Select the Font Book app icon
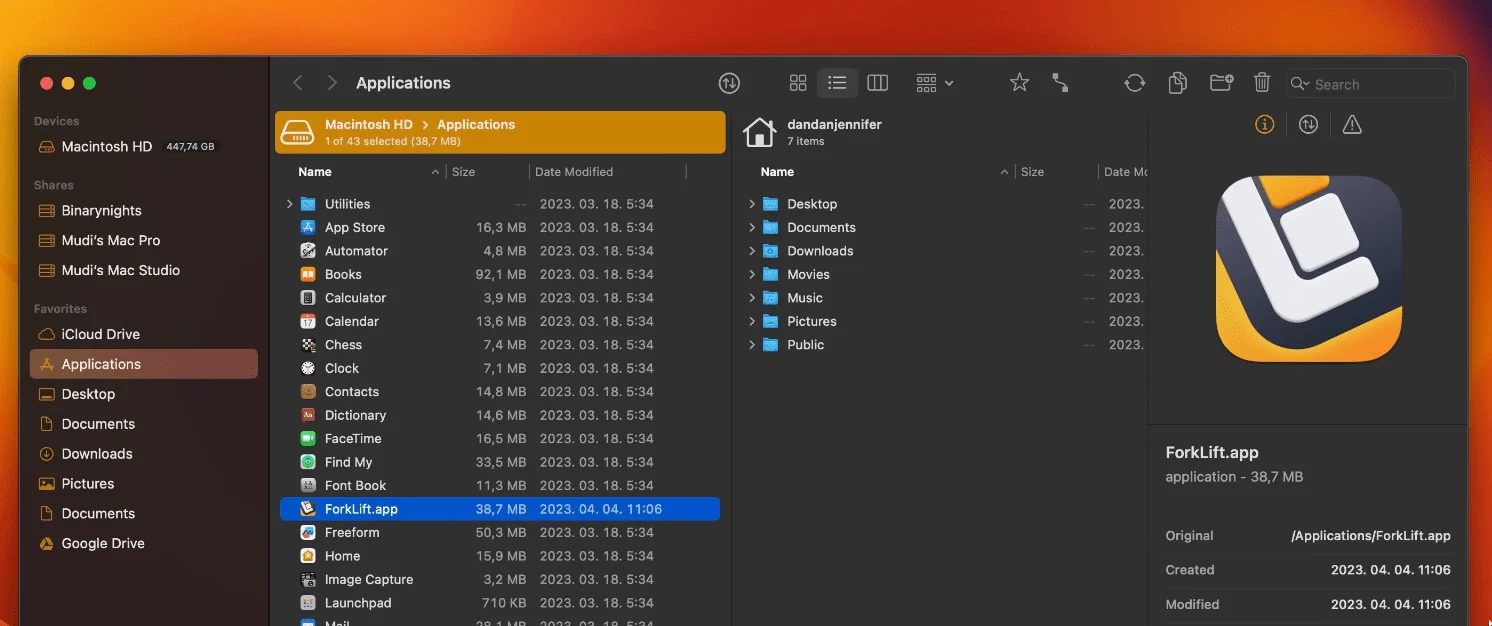This screenshot has height=626, width=1492. click(308, 486)
